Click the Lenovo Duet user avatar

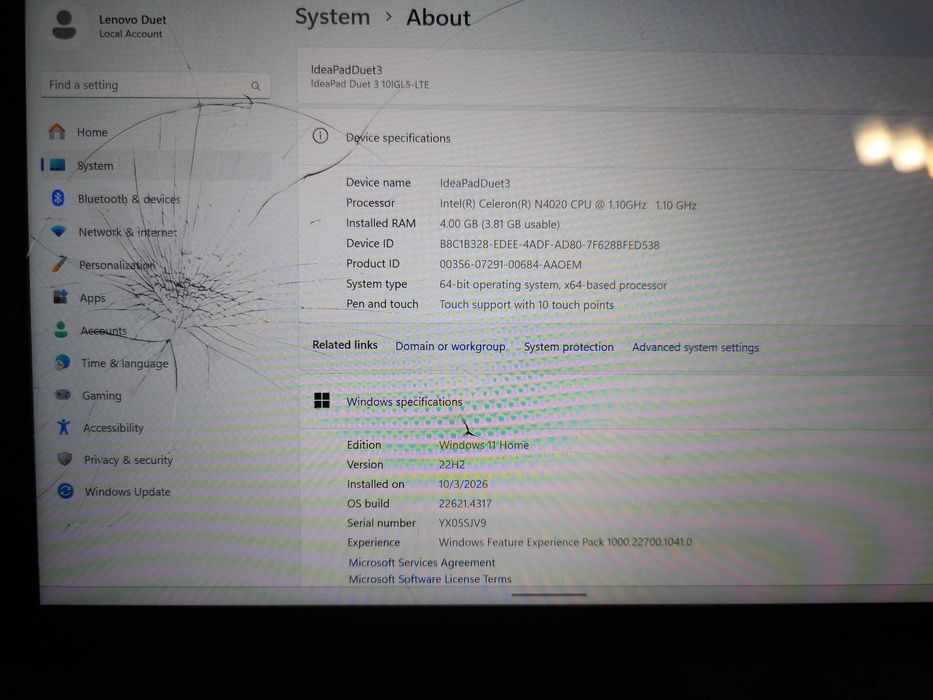coord(64,25)
